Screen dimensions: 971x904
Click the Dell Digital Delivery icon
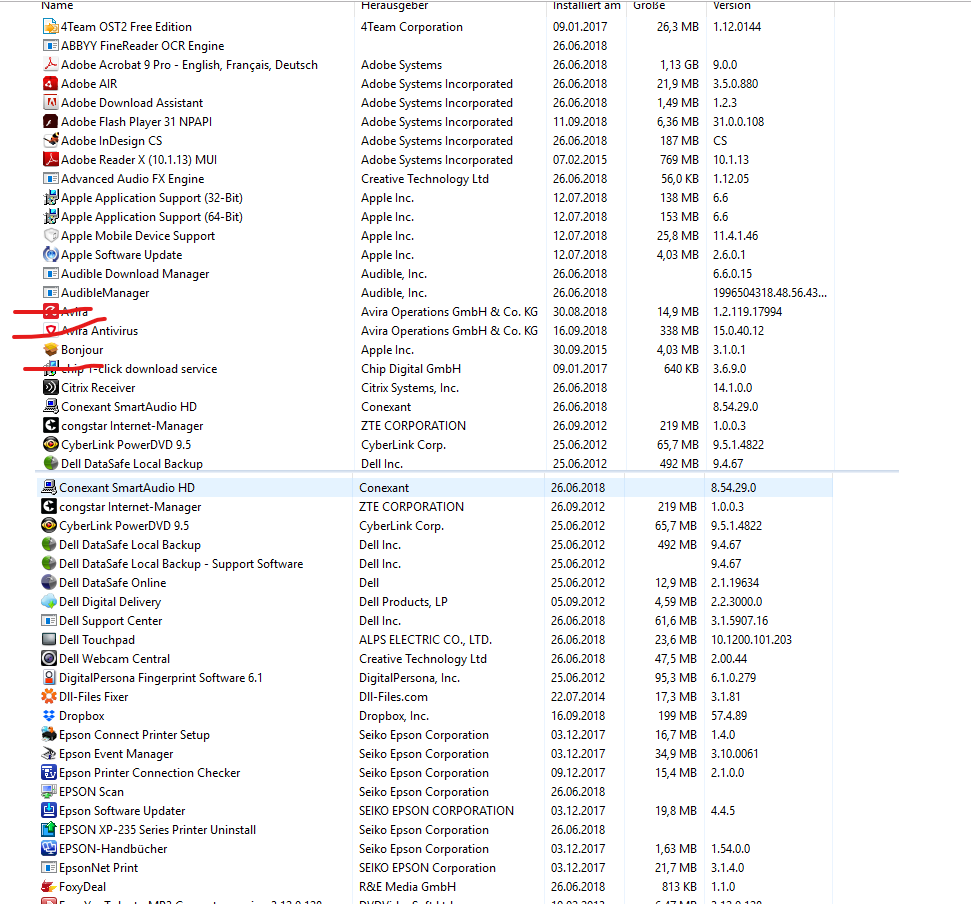tap(49, 602)
